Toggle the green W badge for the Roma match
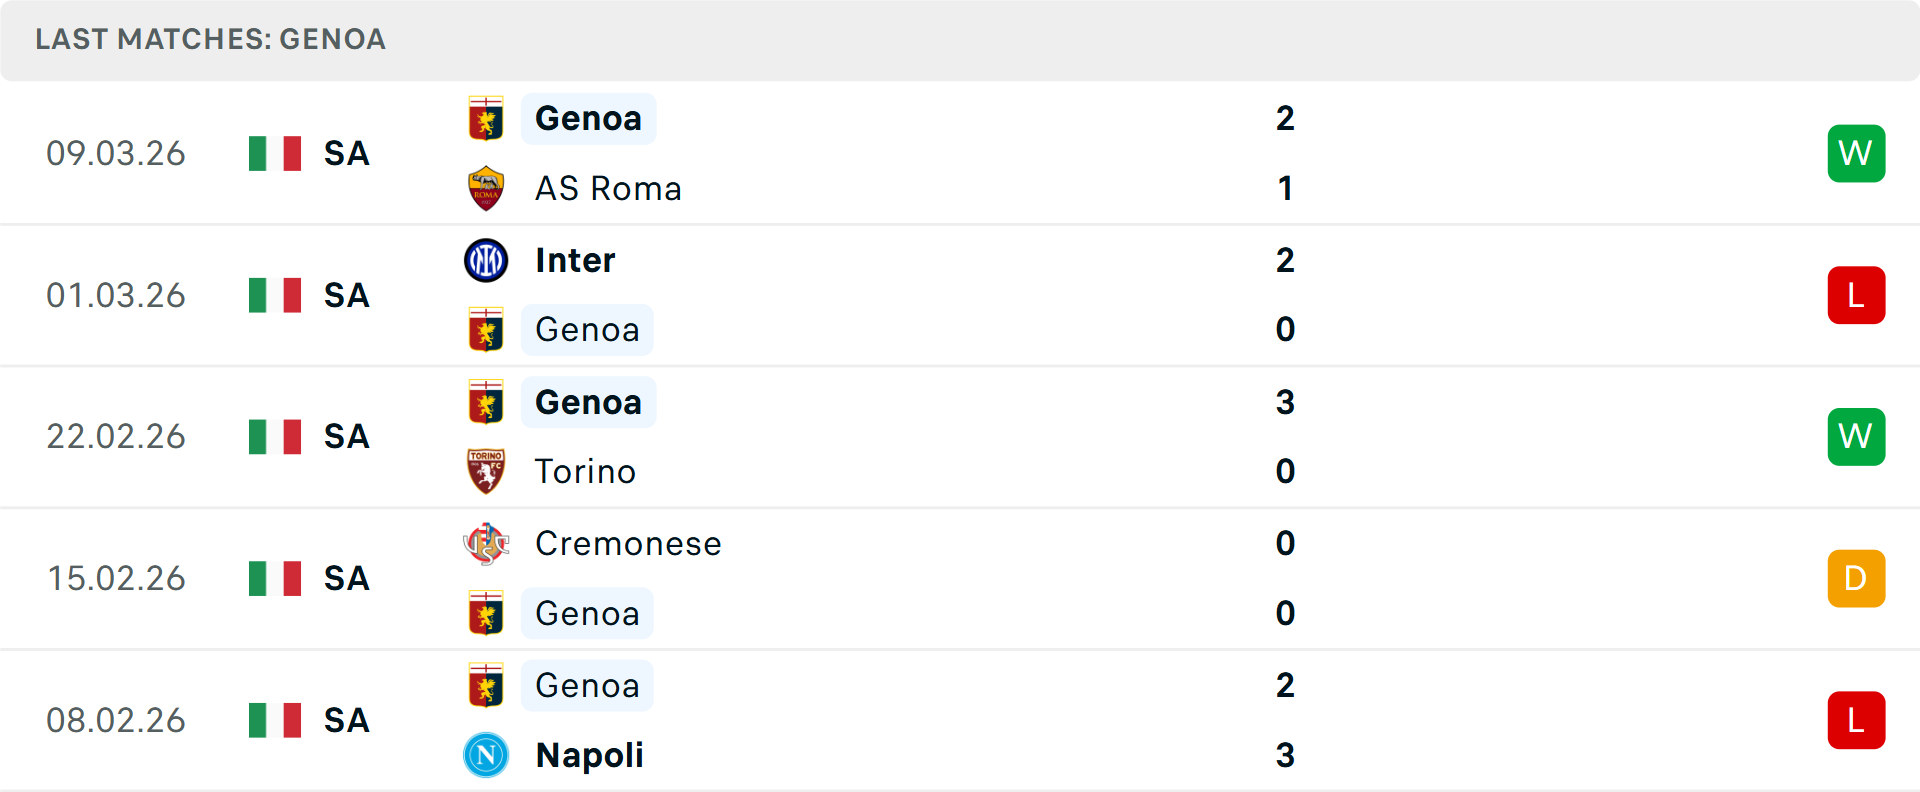 click(1856, 153)
